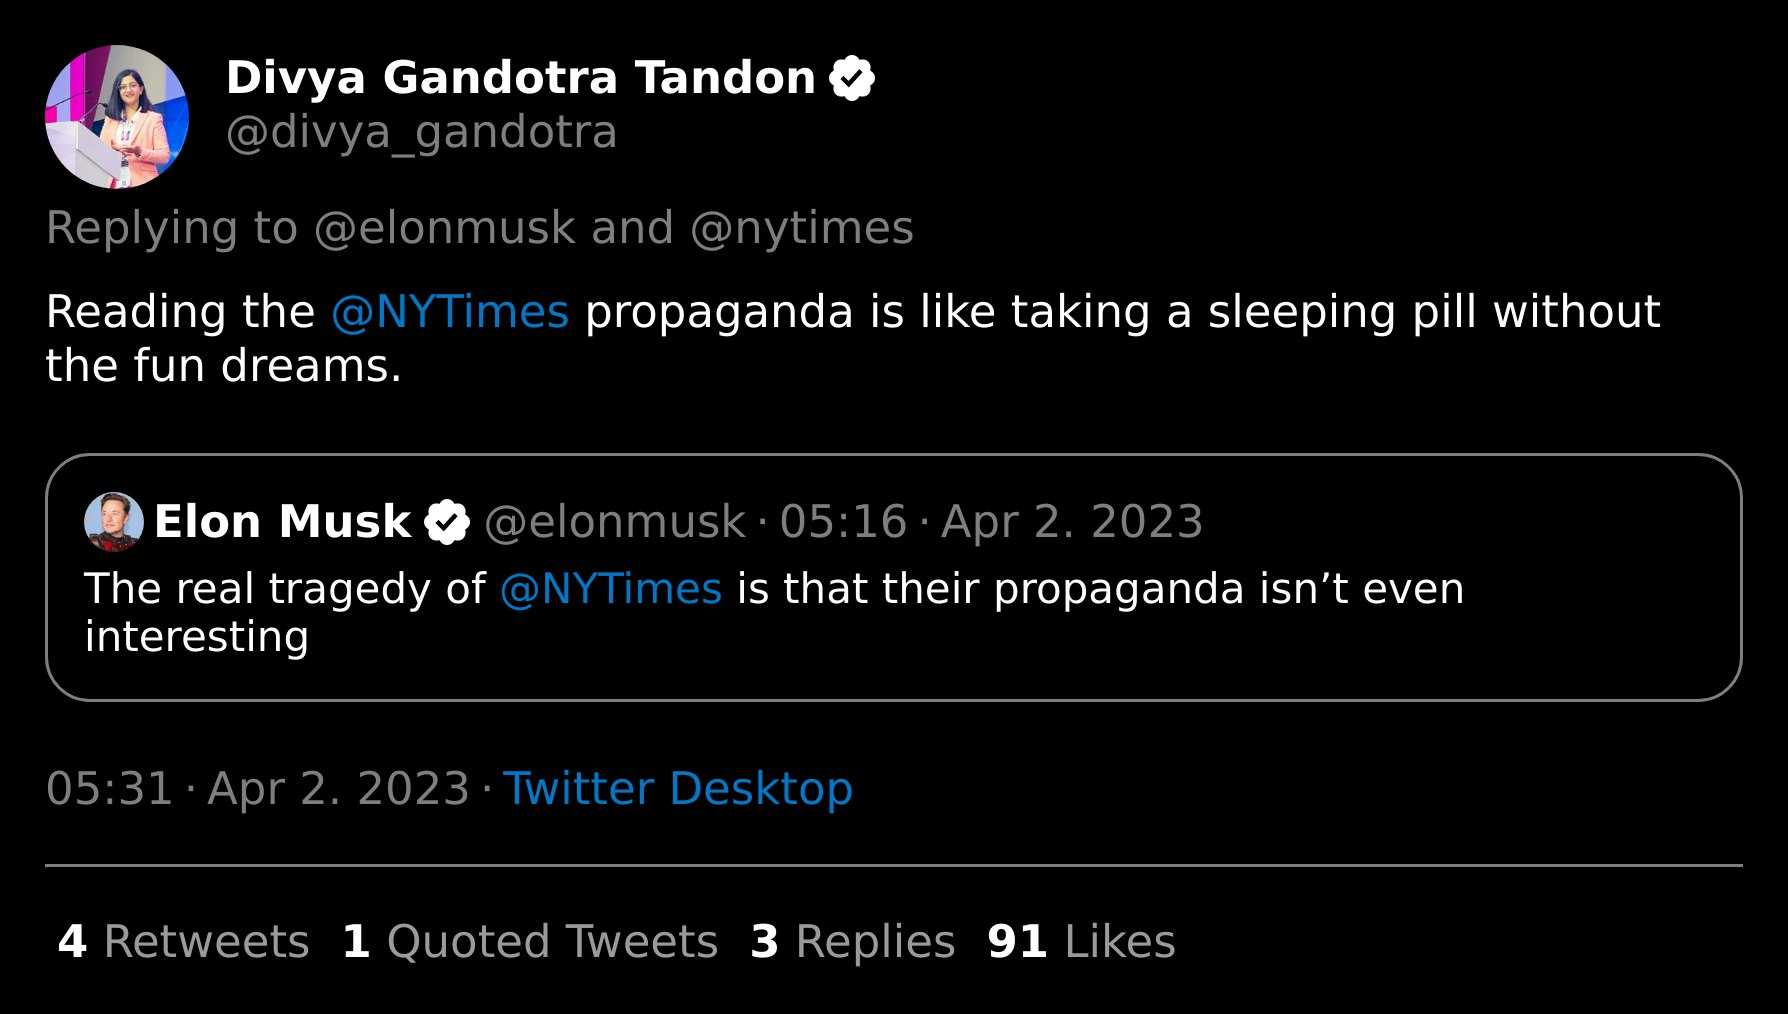Viewport: 1788px width, 1014px height.
Task: Open the @NYTimes mention inside quoted tweet
Action: (x=610, y=589)
